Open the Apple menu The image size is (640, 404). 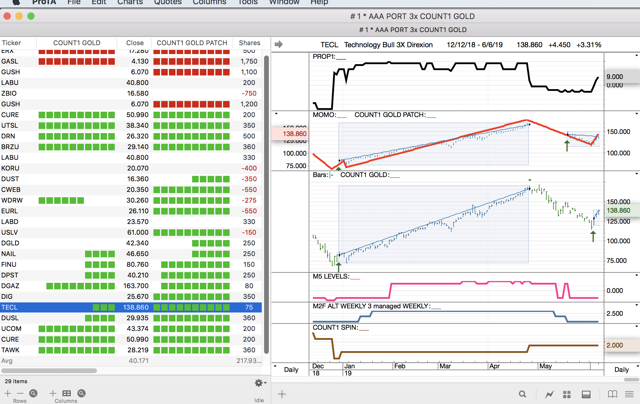point(16,2)
